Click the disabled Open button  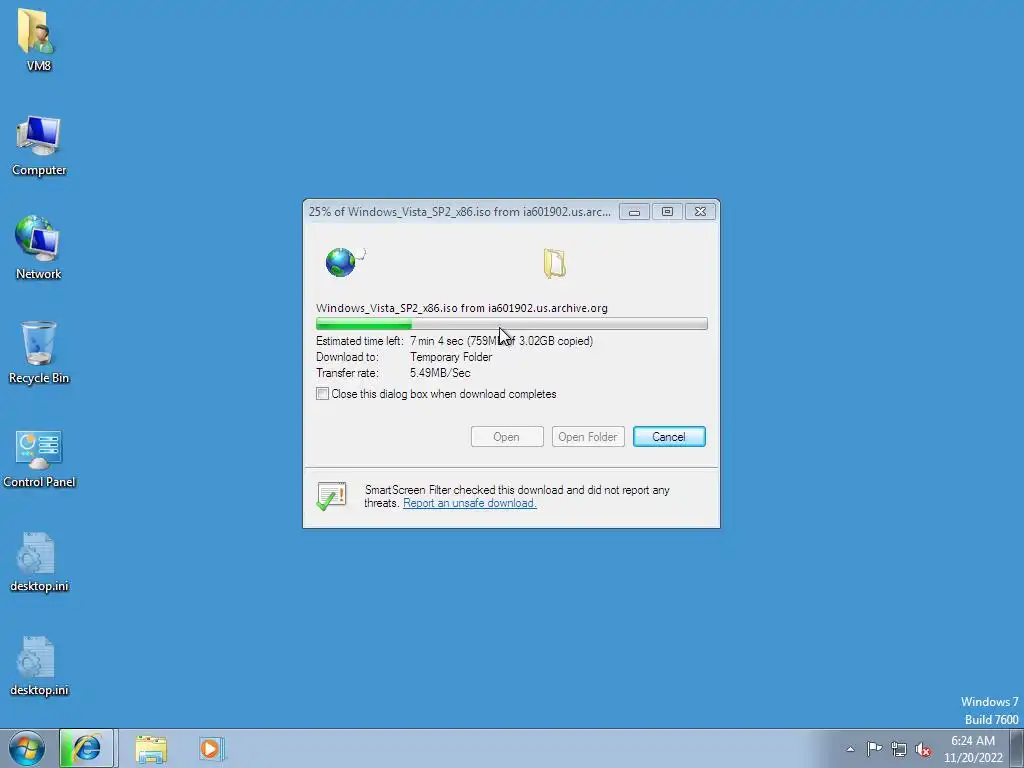507,437
